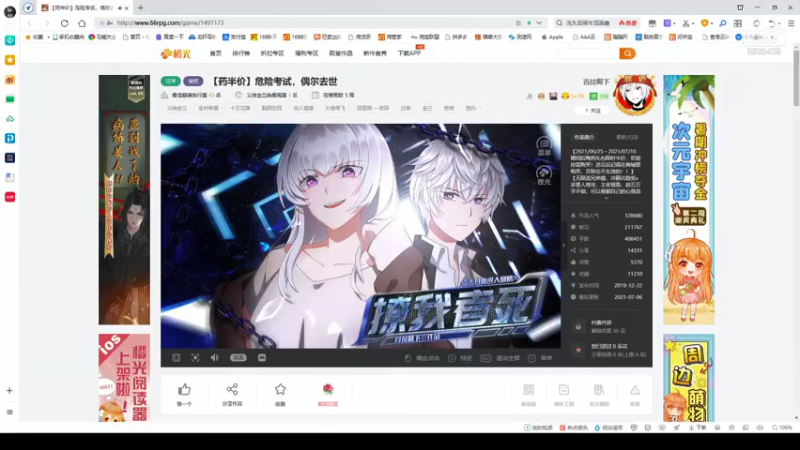The image size is (800, 450).
Task: Open a new browser tab with plus
Action: (x=140, y=8)
